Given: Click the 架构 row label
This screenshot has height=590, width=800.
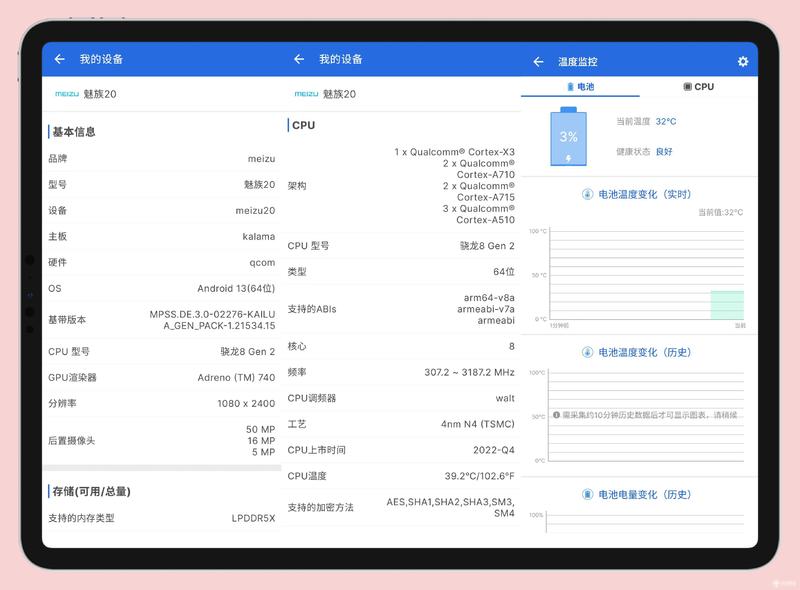Looking at the screenshot, I should 297,186.
